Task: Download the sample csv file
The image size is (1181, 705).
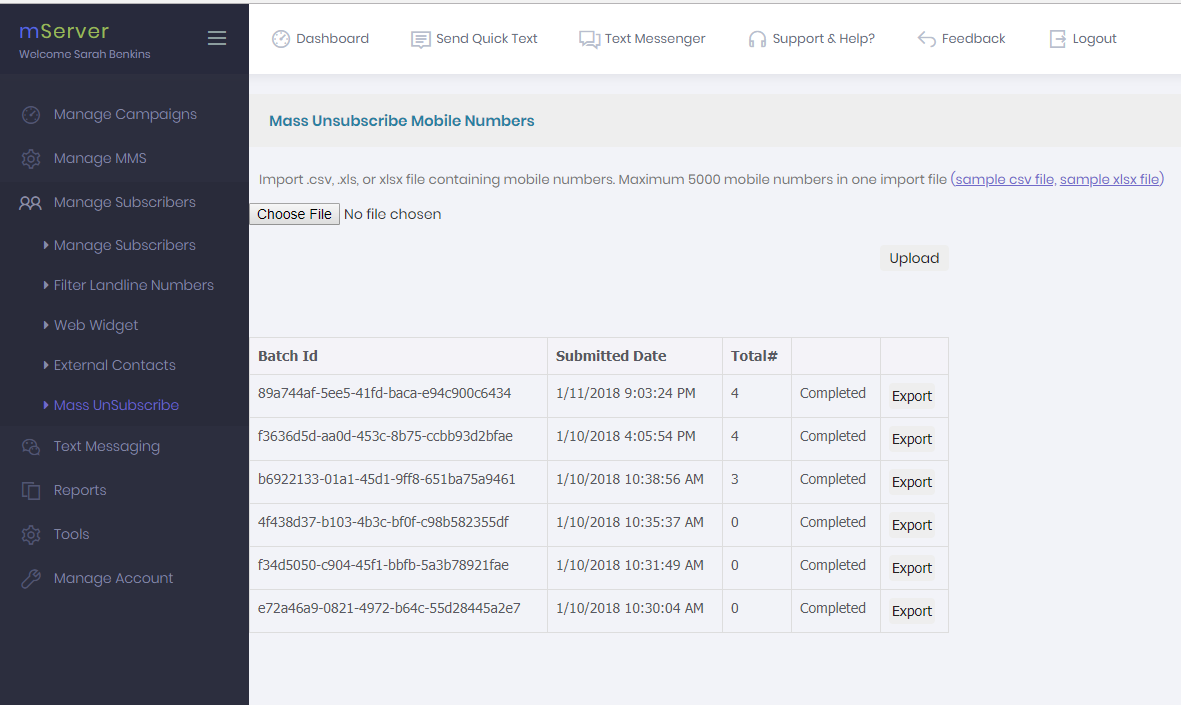Action: pyautogui.click(x=1004, y=179)
